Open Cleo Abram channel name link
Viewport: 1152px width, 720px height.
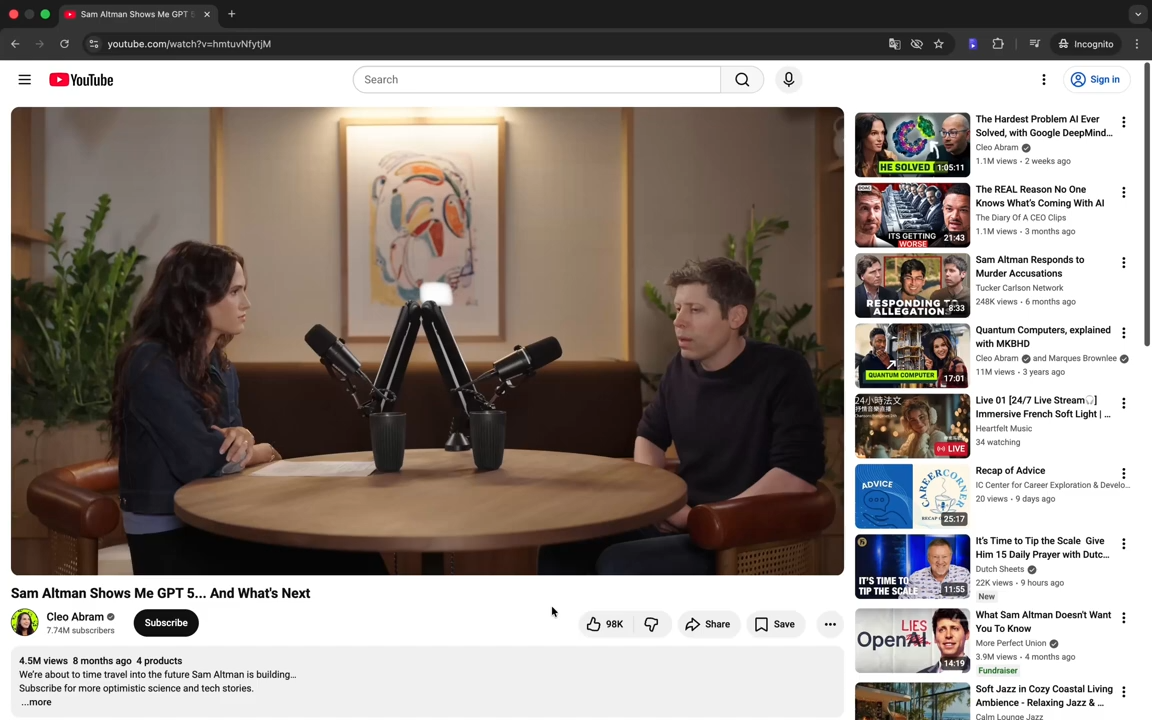pos(75,616)
